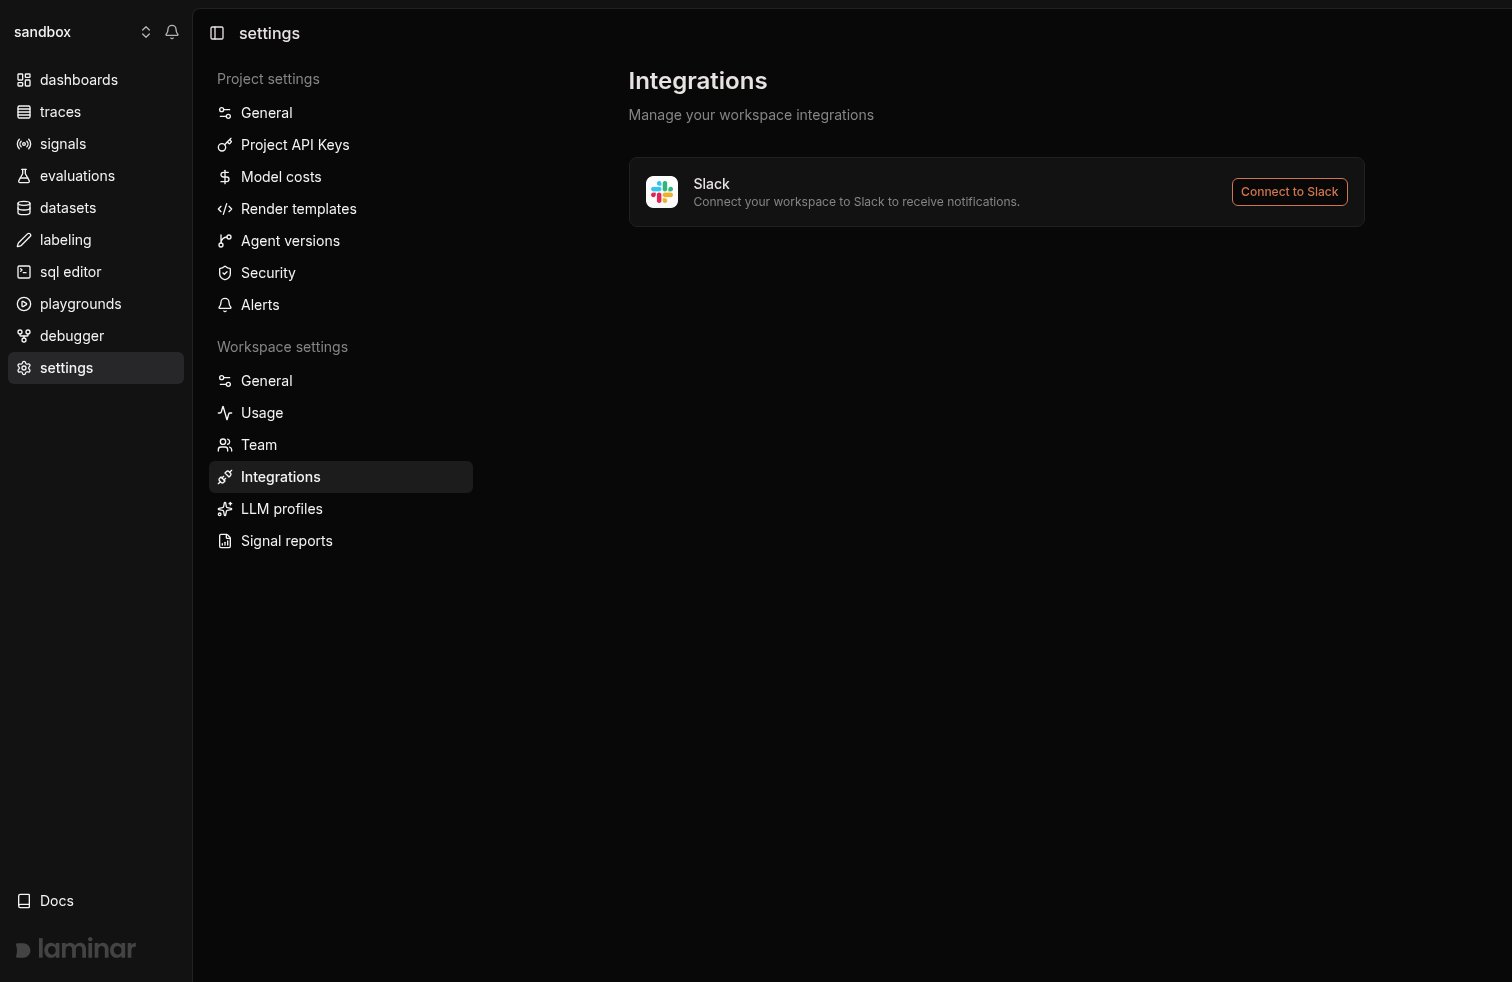Click the sql editor terminal icon
This screenshot has height=982, width=1512.
point(24,272)
